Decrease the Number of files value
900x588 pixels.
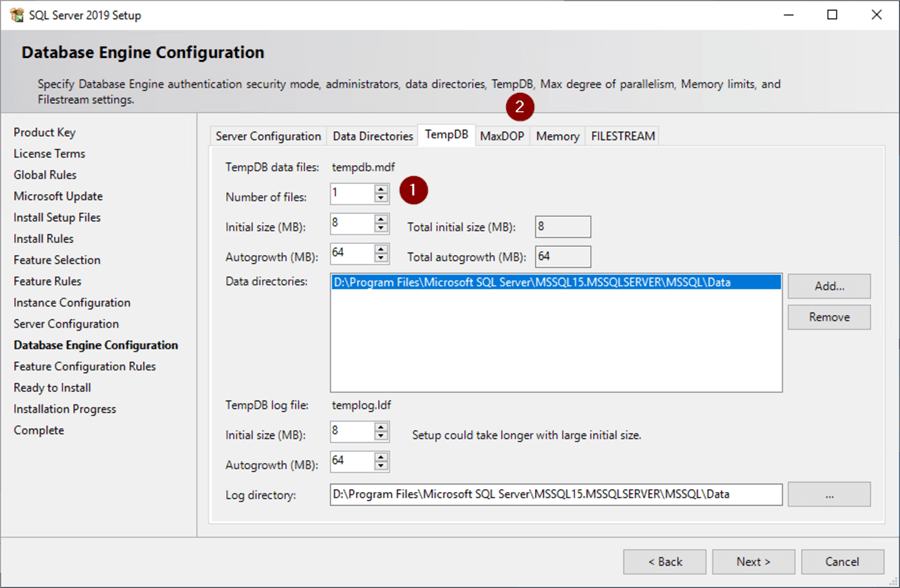pyautogui.click(x=381, y=198)
